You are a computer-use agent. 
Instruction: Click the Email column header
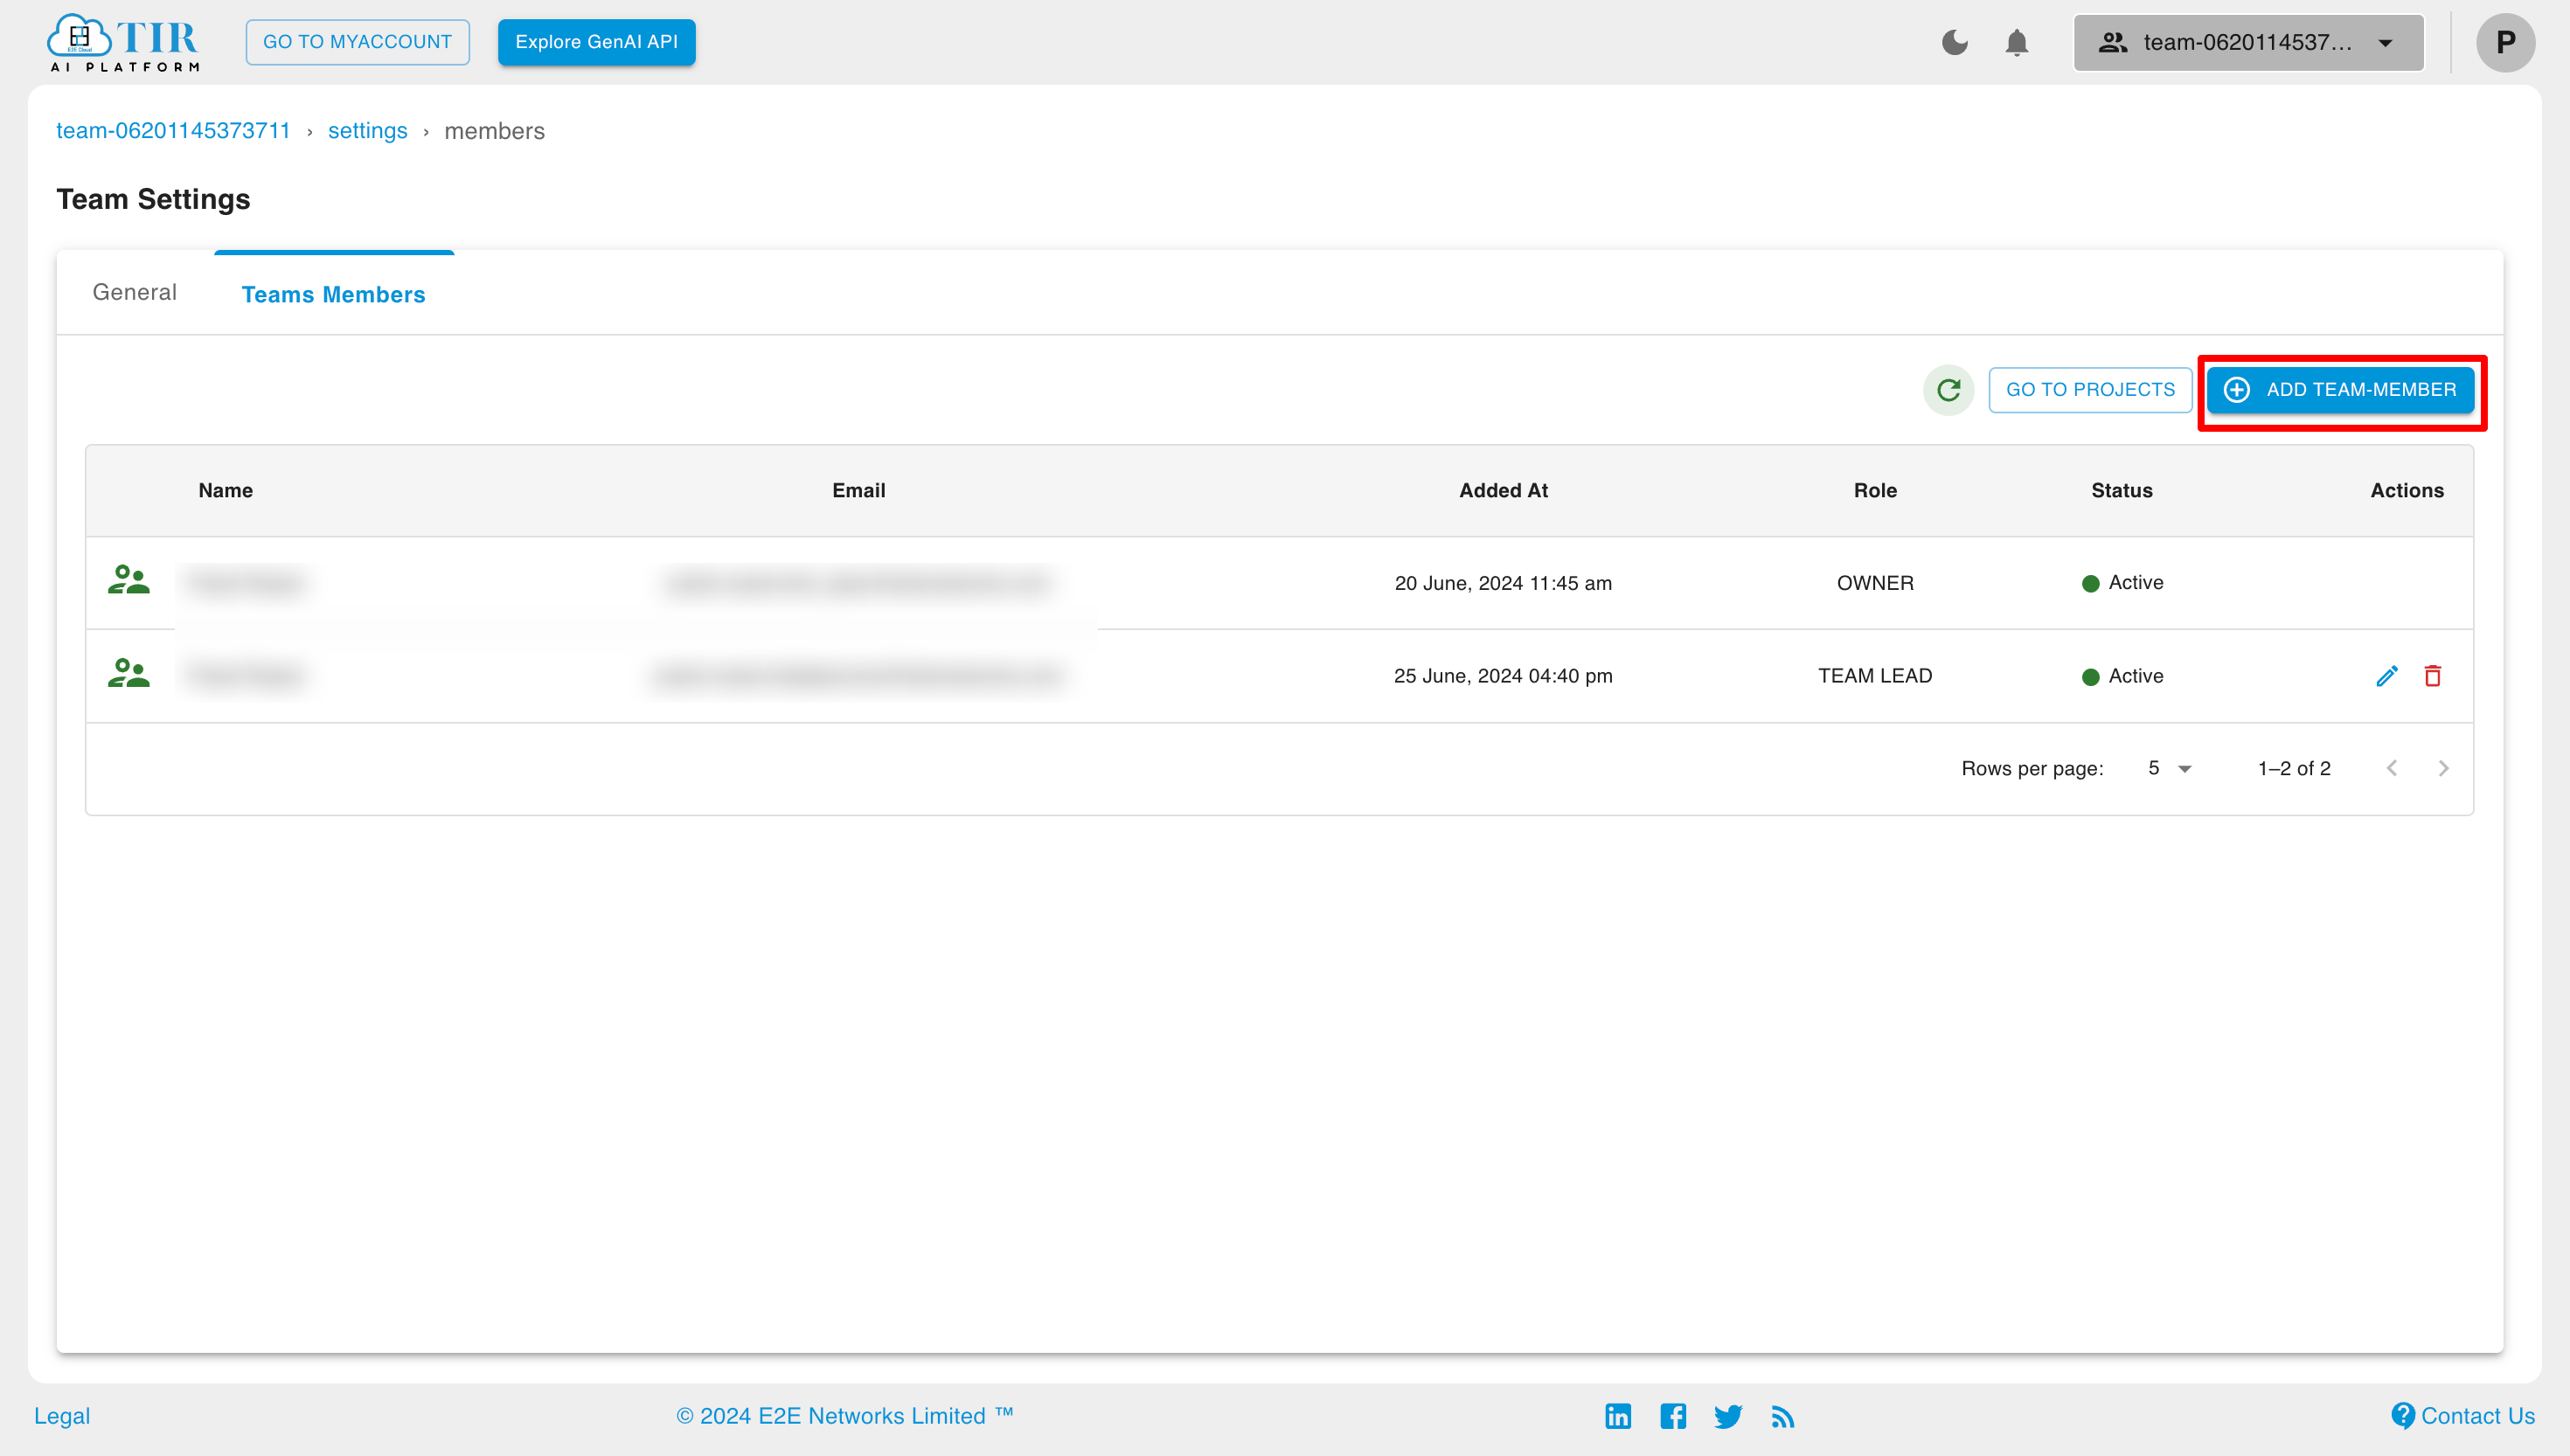click(858, 490)
